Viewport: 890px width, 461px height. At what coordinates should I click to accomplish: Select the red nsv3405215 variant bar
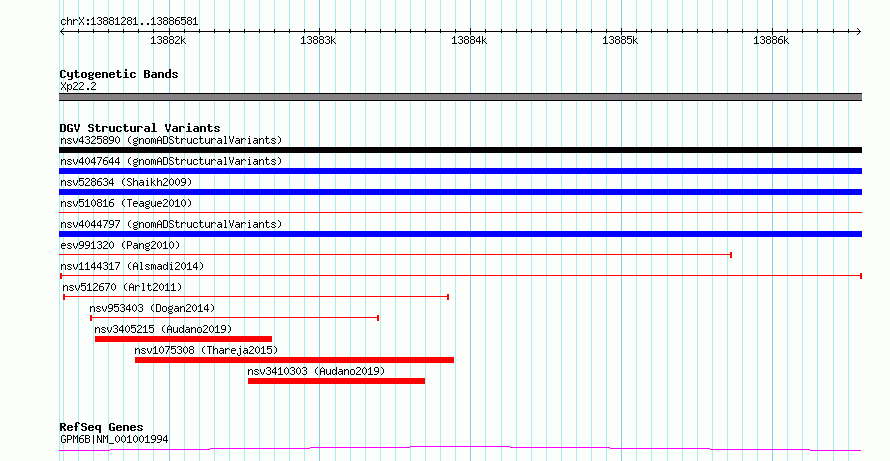[183, 339]
